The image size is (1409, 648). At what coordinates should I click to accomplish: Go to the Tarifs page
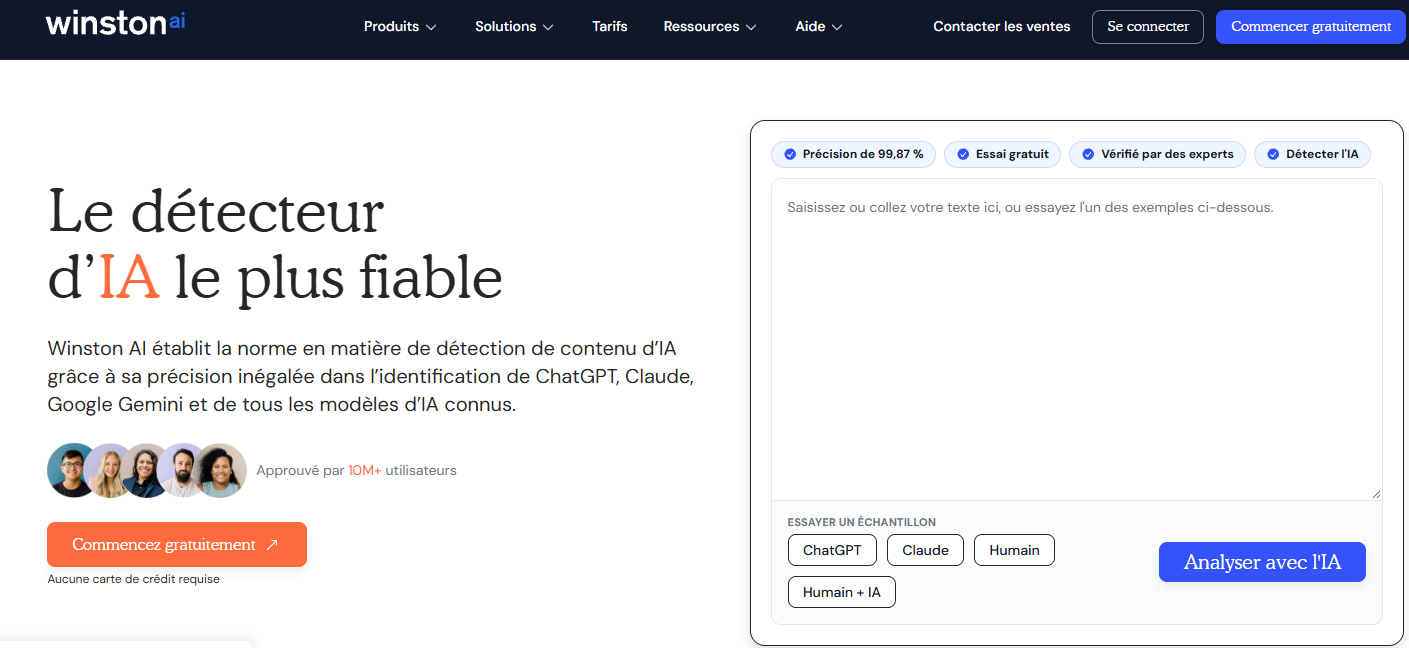[610, 27]
